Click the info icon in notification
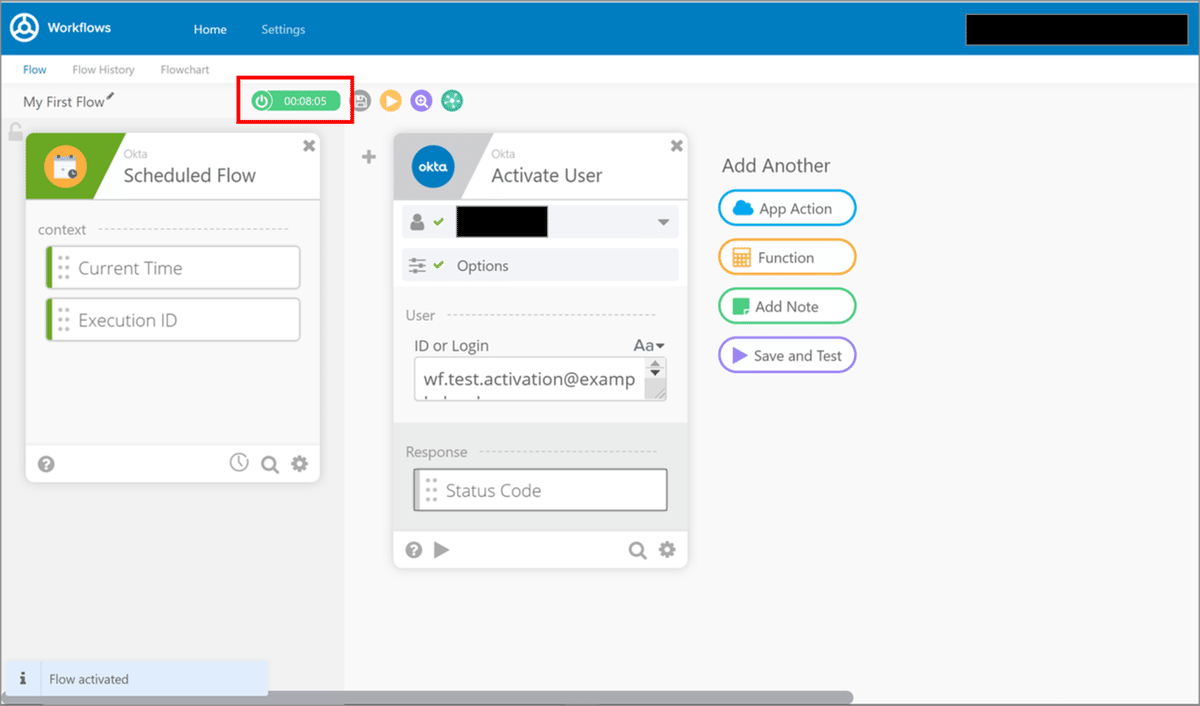The height and width of the screenshot is (706, 1200). (22, 678)
